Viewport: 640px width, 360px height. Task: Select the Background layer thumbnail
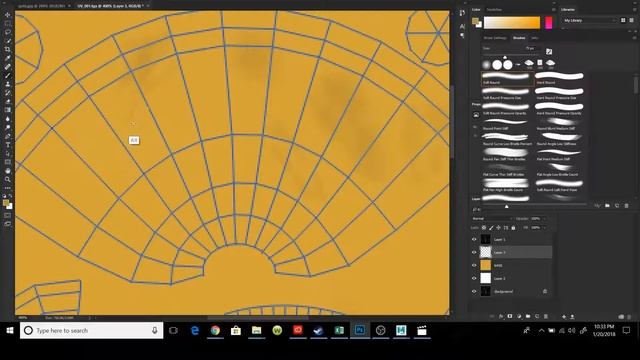coord(485,291)
